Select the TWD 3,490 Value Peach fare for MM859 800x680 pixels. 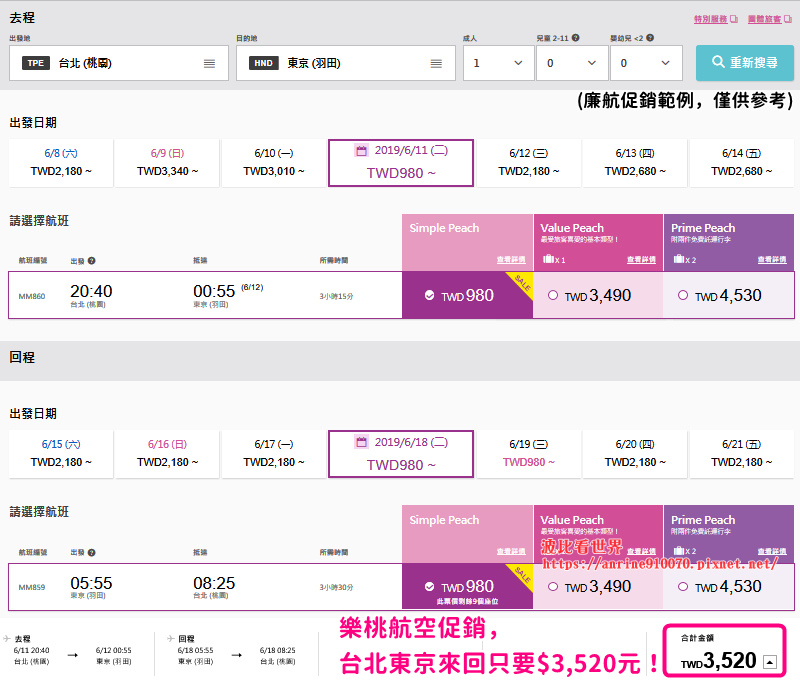598,587
